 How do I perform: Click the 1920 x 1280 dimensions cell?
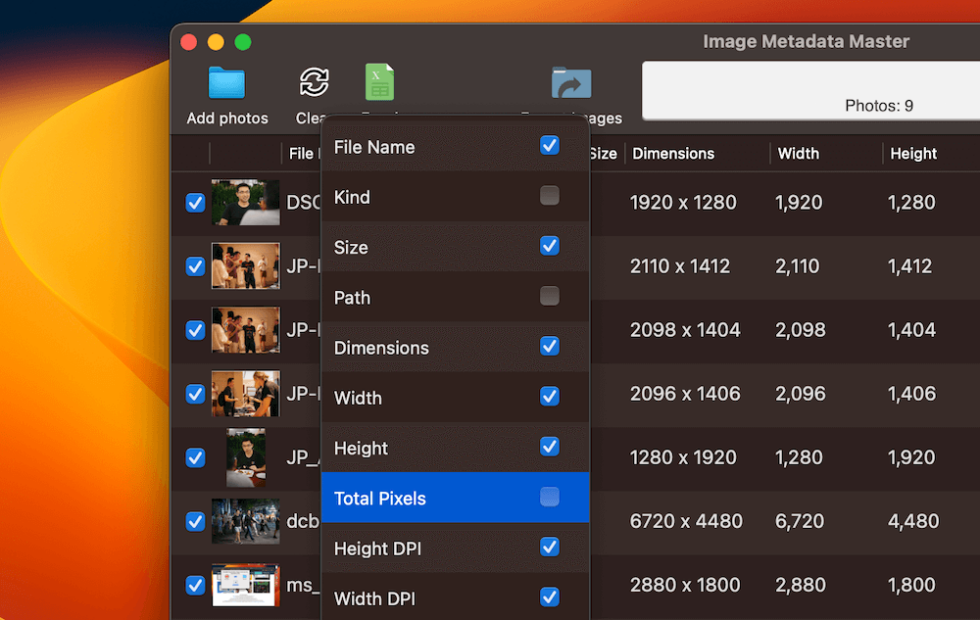point(683,202)
